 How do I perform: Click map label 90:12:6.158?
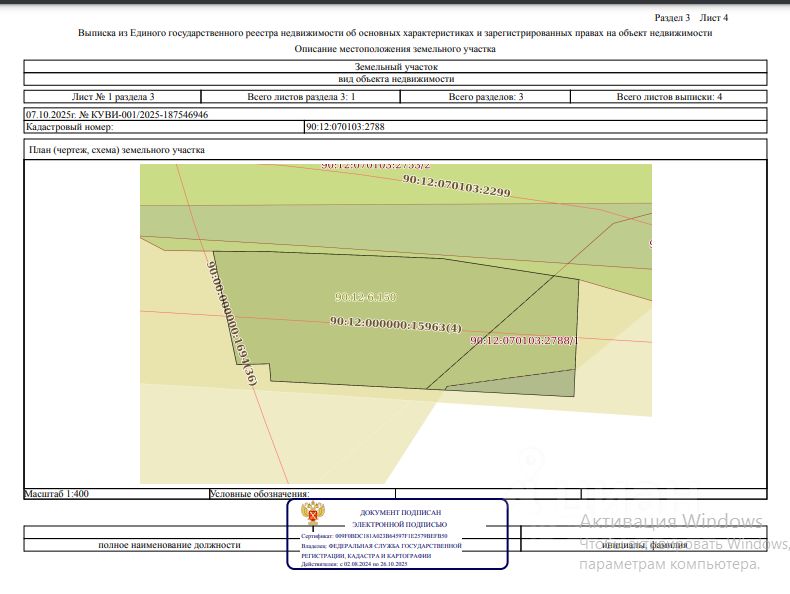coord(365,297)
